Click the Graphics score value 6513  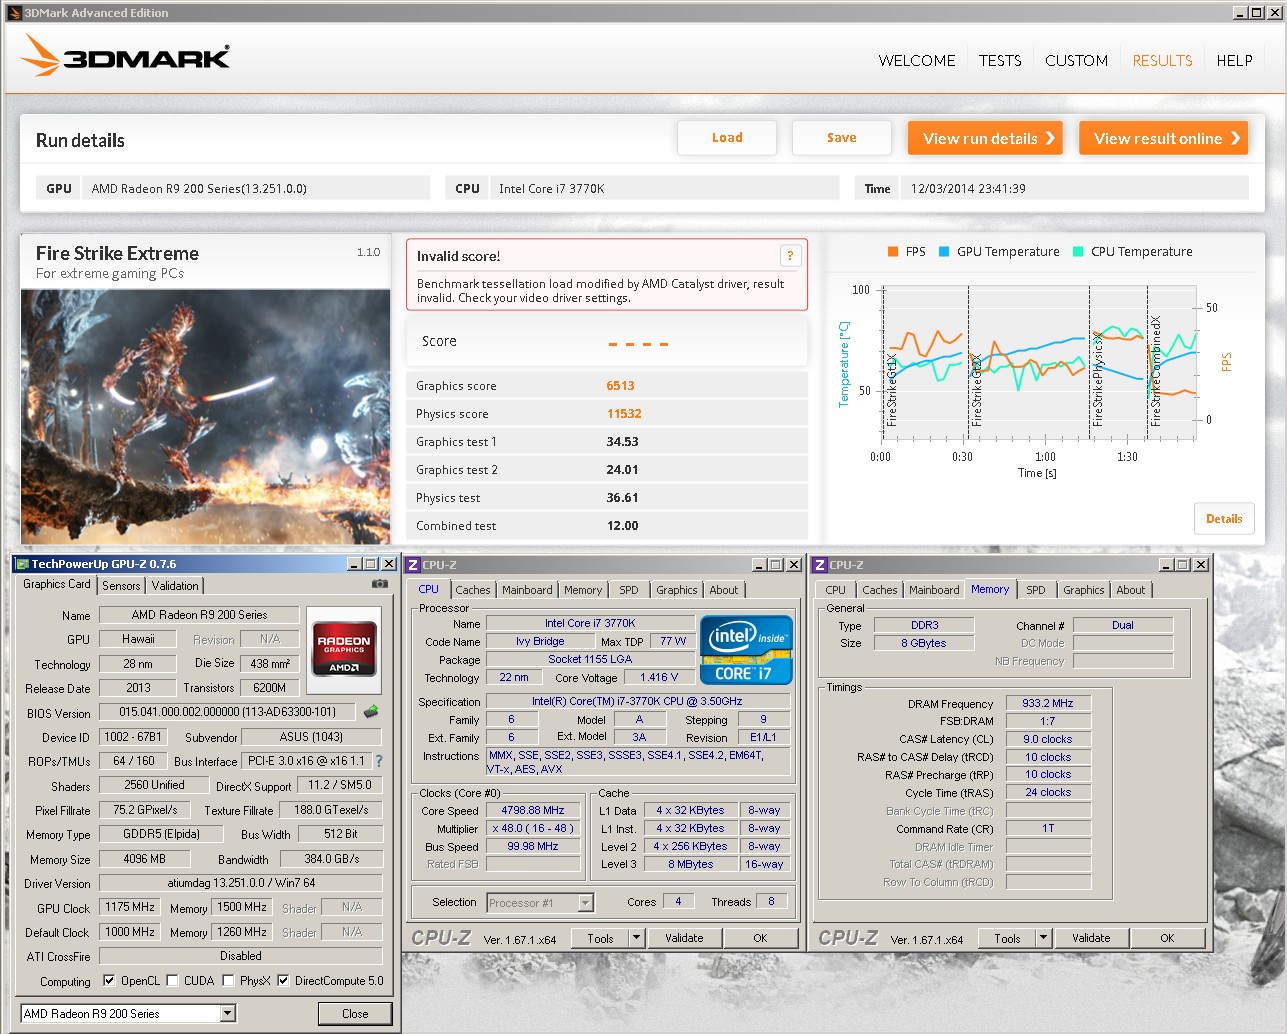pyautogui.click(x=620, y=386)
